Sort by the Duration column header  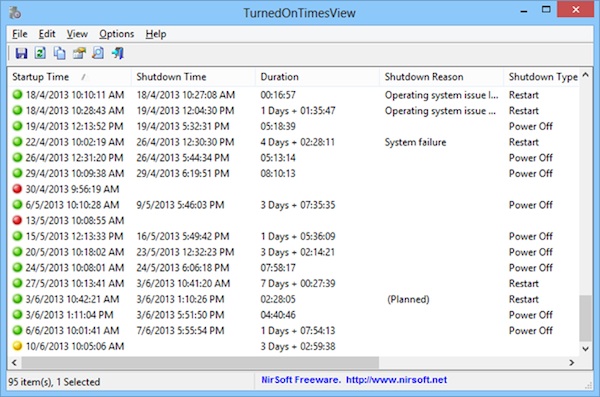(317, 77)
